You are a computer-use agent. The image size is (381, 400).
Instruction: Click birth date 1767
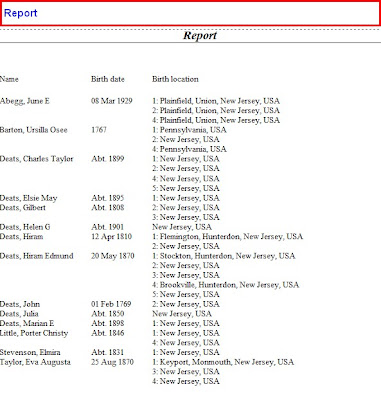[x=99, y=130]
